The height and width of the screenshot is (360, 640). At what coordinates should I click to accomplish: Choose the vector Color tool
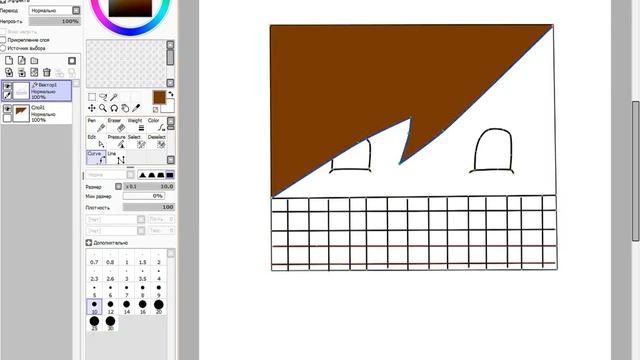pyautogui.click(x=156, y=125)
